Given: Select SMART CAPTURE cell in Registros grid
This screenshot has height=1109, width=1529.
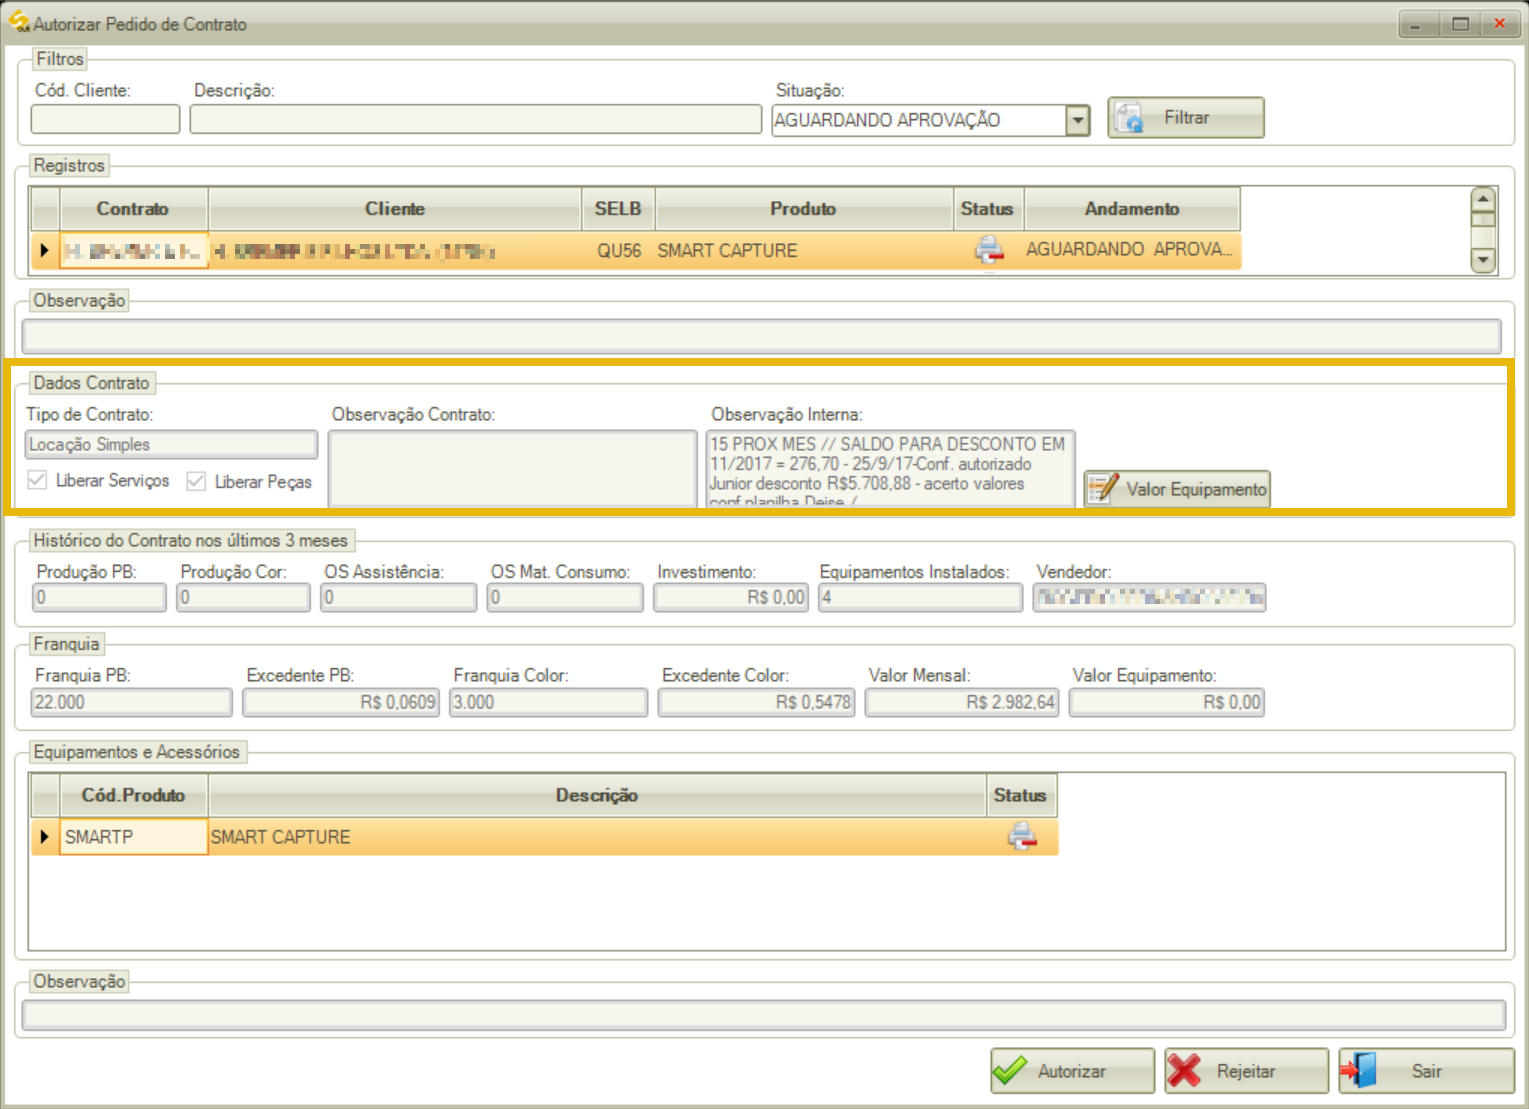Looking at the screenshot, I should coord(804,250).
